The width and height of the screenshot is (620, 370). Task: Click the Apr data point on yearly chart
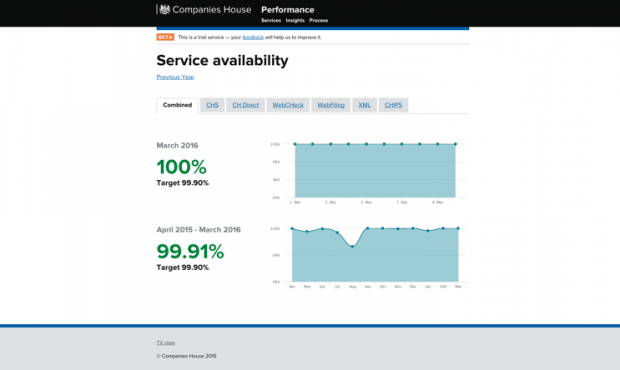tap(292, 228)
